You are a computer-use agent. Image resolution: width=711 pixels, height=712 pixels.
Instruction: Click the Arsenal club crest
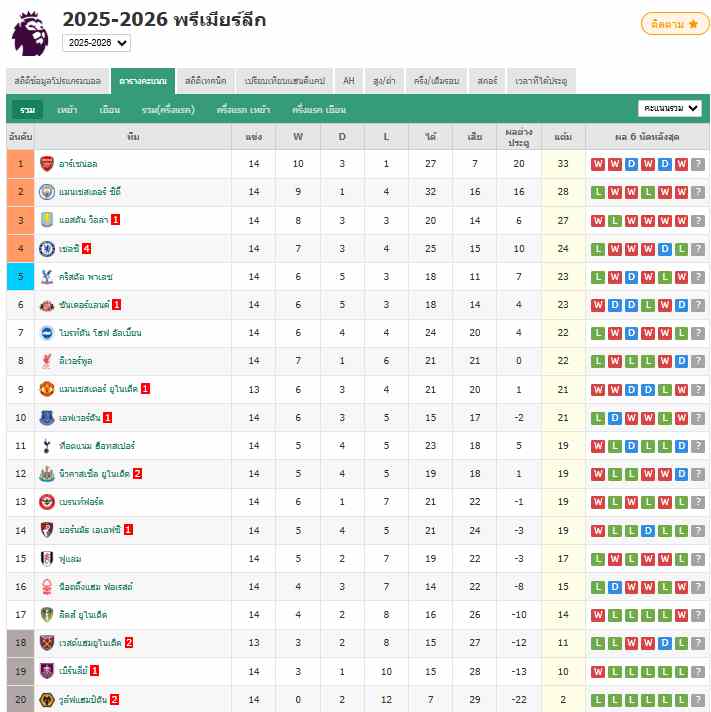tap(47, 163)
